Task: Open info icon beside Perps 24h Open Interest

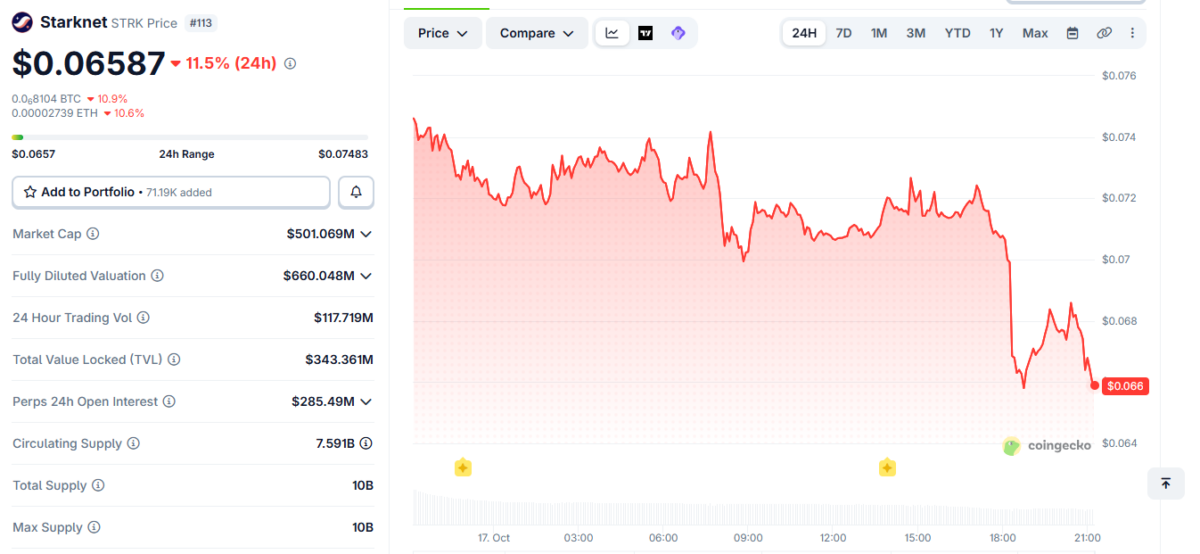Action: point(169,402)
